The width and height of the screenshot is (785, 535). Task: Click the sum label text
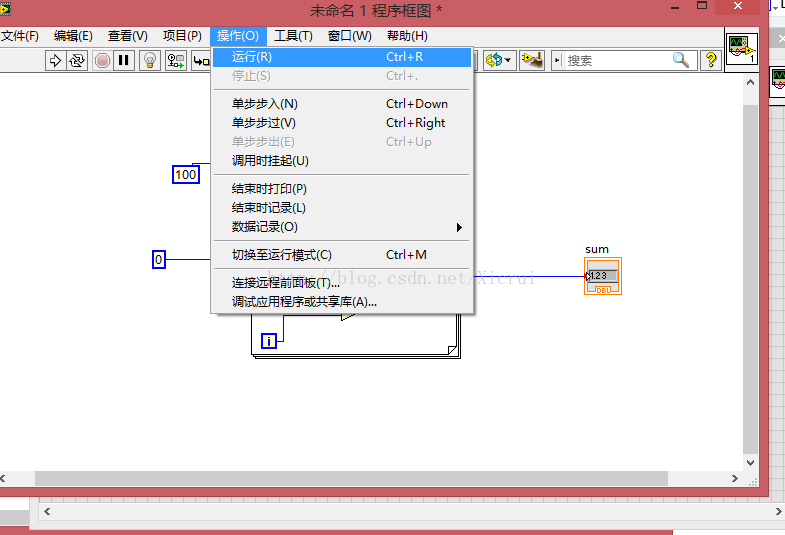coord(597,249)
